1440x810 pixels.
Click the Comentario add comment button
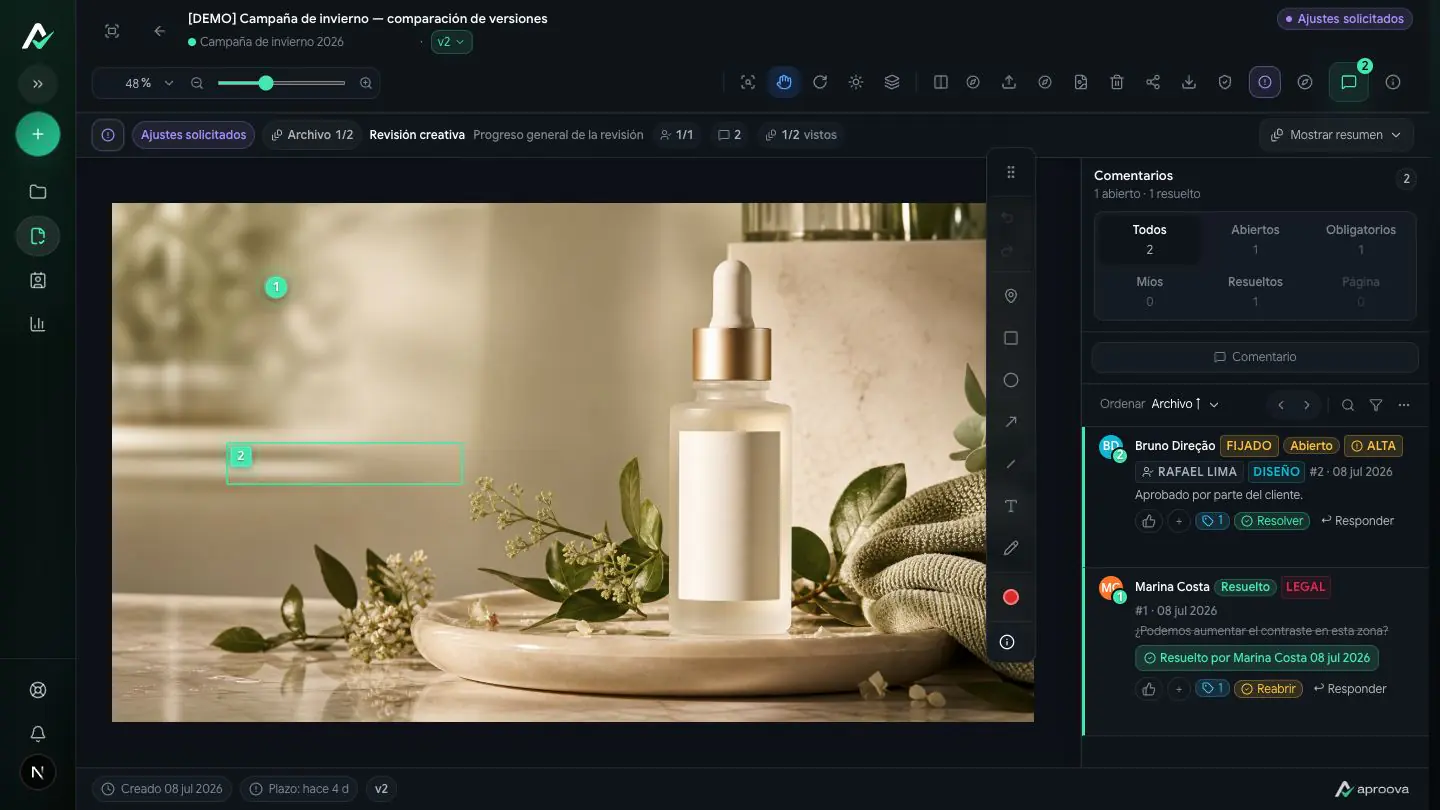point(1255,357)
